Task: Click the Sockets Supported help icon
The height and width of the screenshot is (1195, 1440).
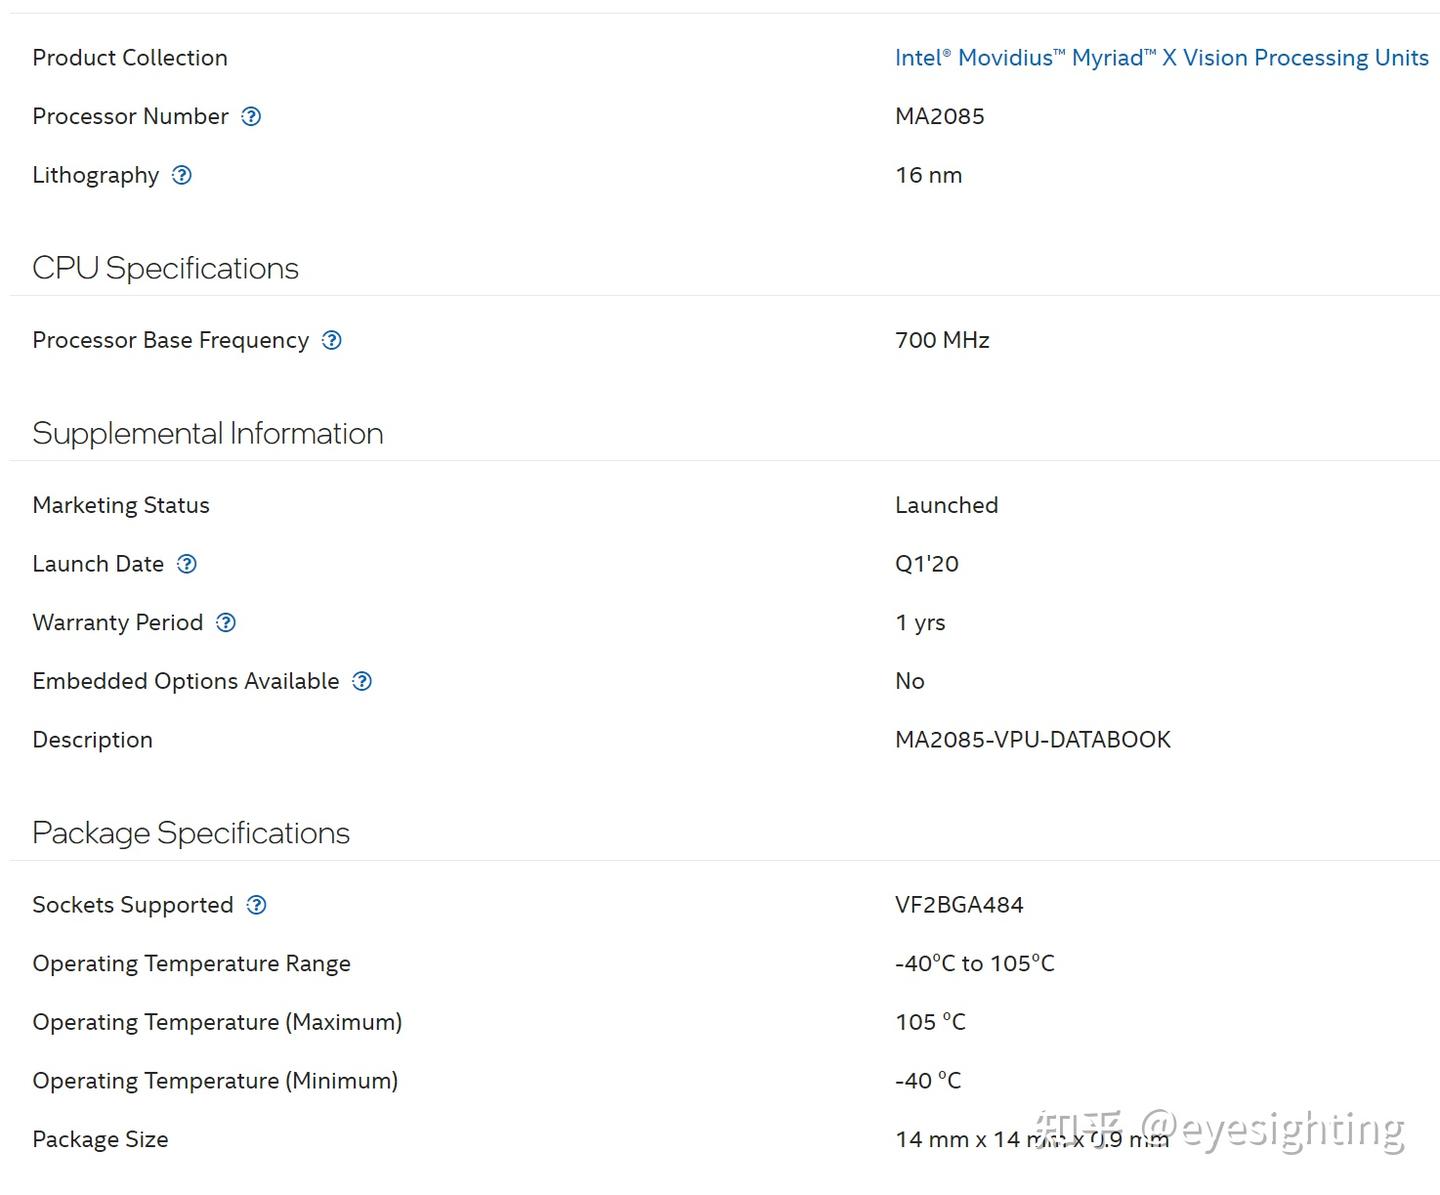Action: [x=257, y=905]
